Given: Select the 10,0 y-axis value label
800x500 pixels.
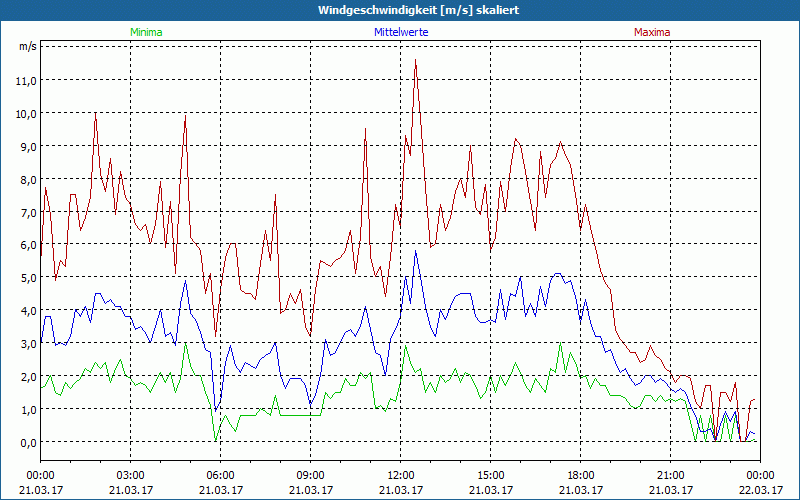Looking at the screenshot, I should point(25,113).
